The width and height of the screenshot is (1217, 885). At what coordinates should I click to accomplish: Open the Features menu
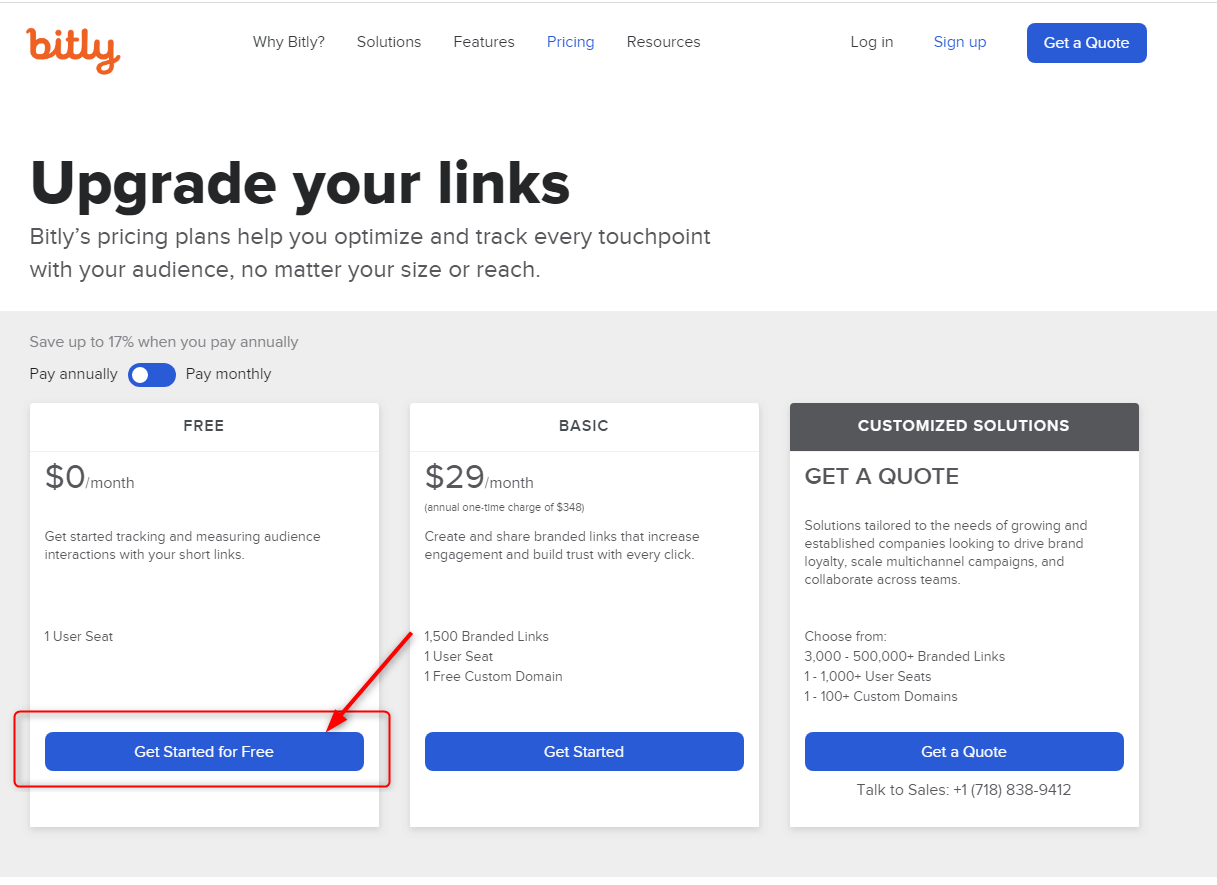click(x=484, y=42)
